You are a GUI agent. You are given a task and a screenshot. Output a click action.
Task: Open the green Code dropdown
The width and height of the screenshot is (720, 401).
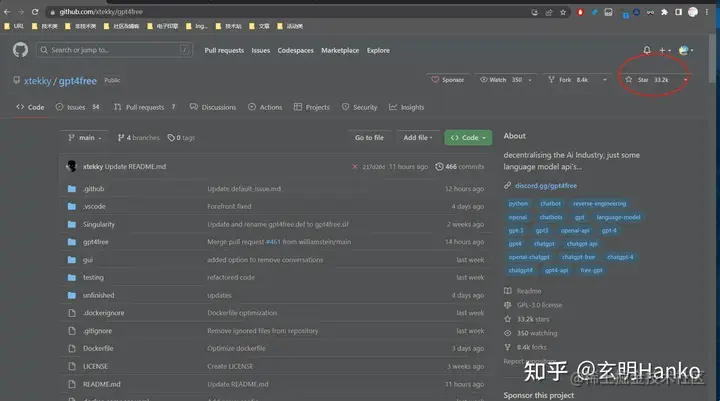468,138
